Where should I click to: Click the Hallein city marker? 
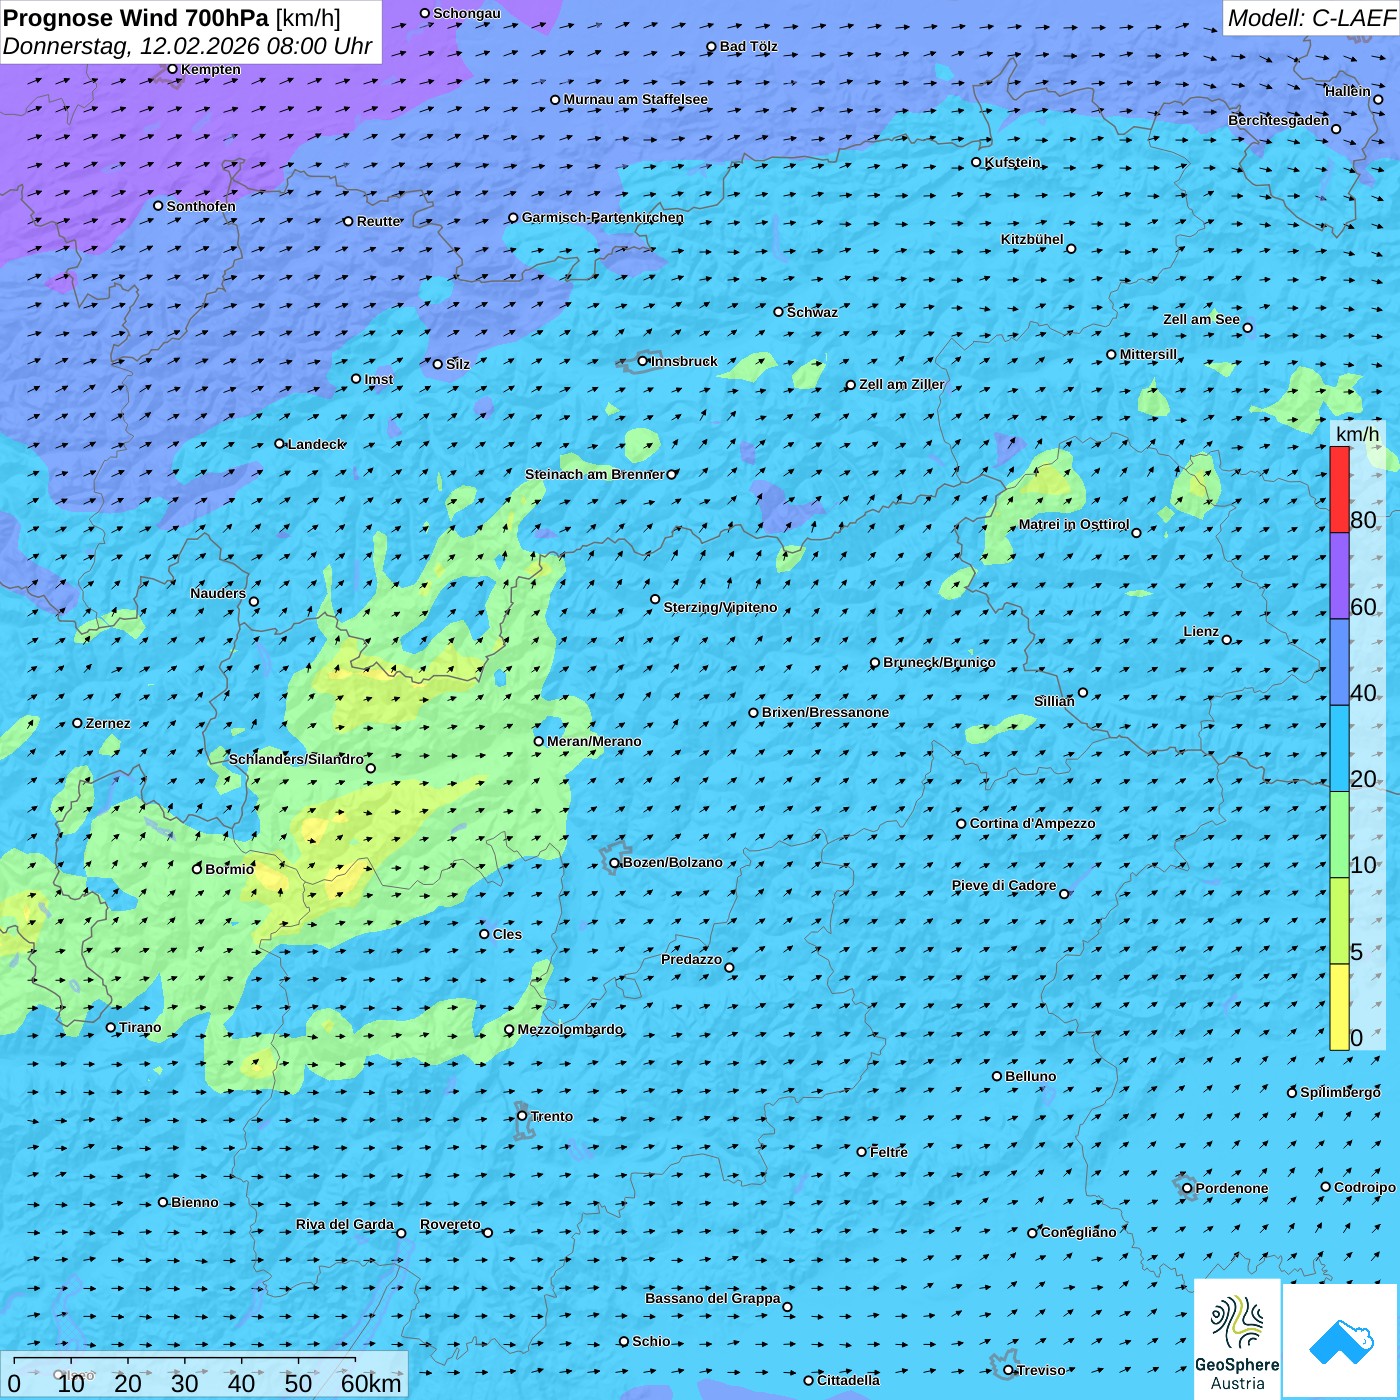coord(1378,99)
